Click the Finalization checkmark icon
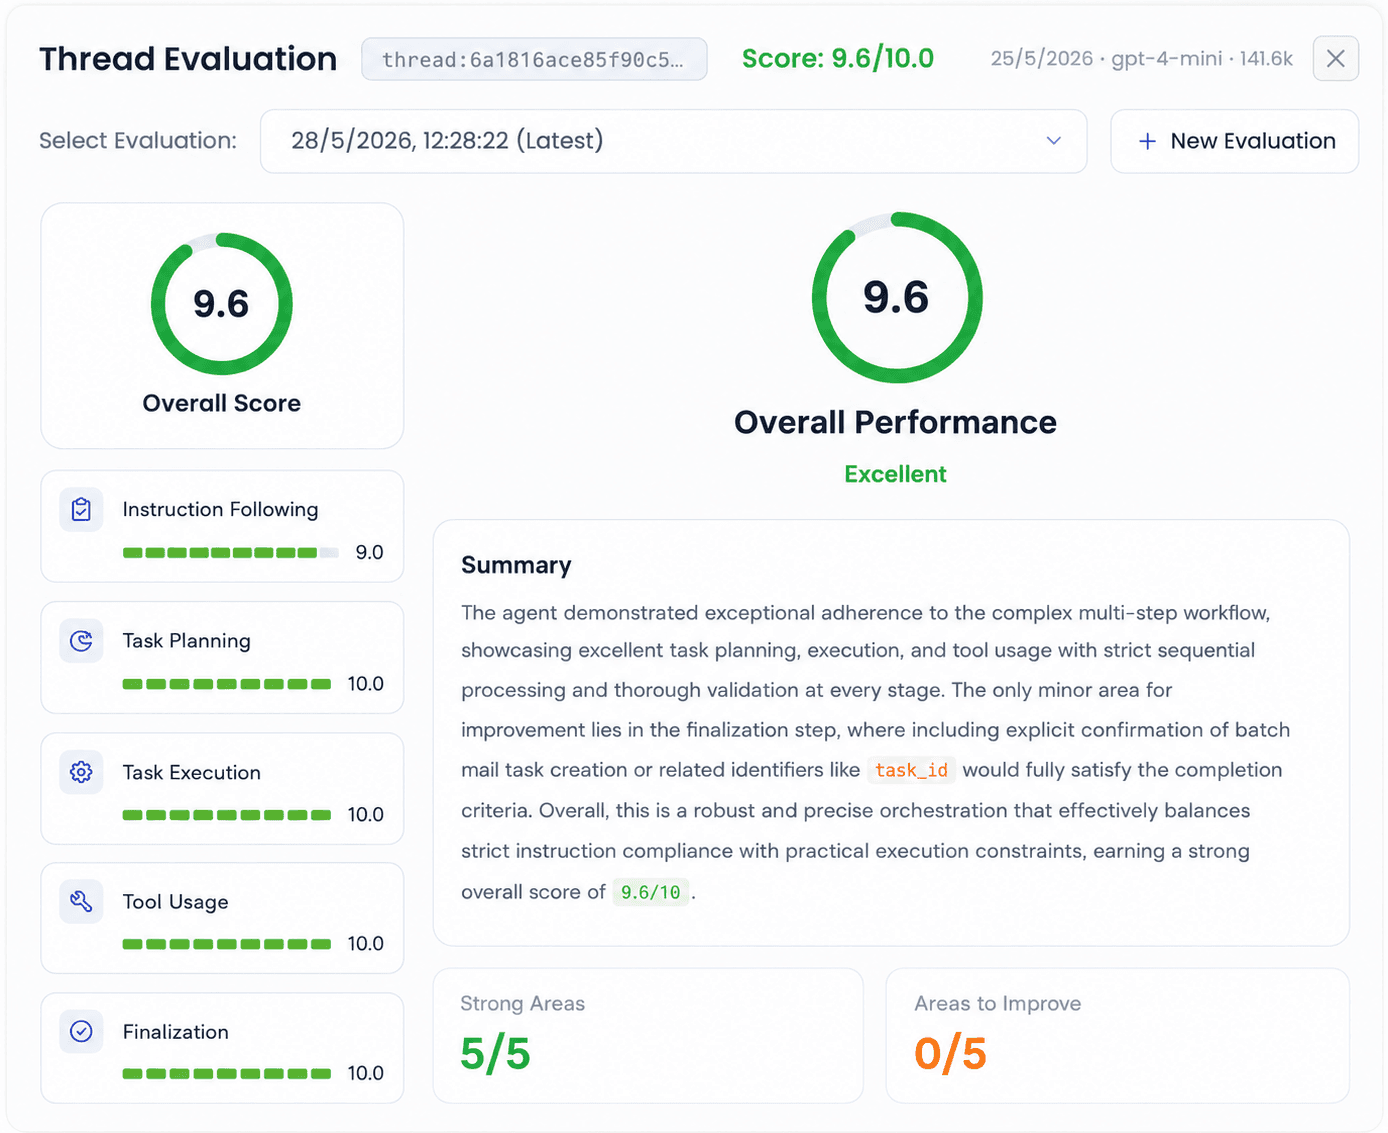This screenshot has width=1388, height=1133. pyautogui.click(x=81, y=1031)
